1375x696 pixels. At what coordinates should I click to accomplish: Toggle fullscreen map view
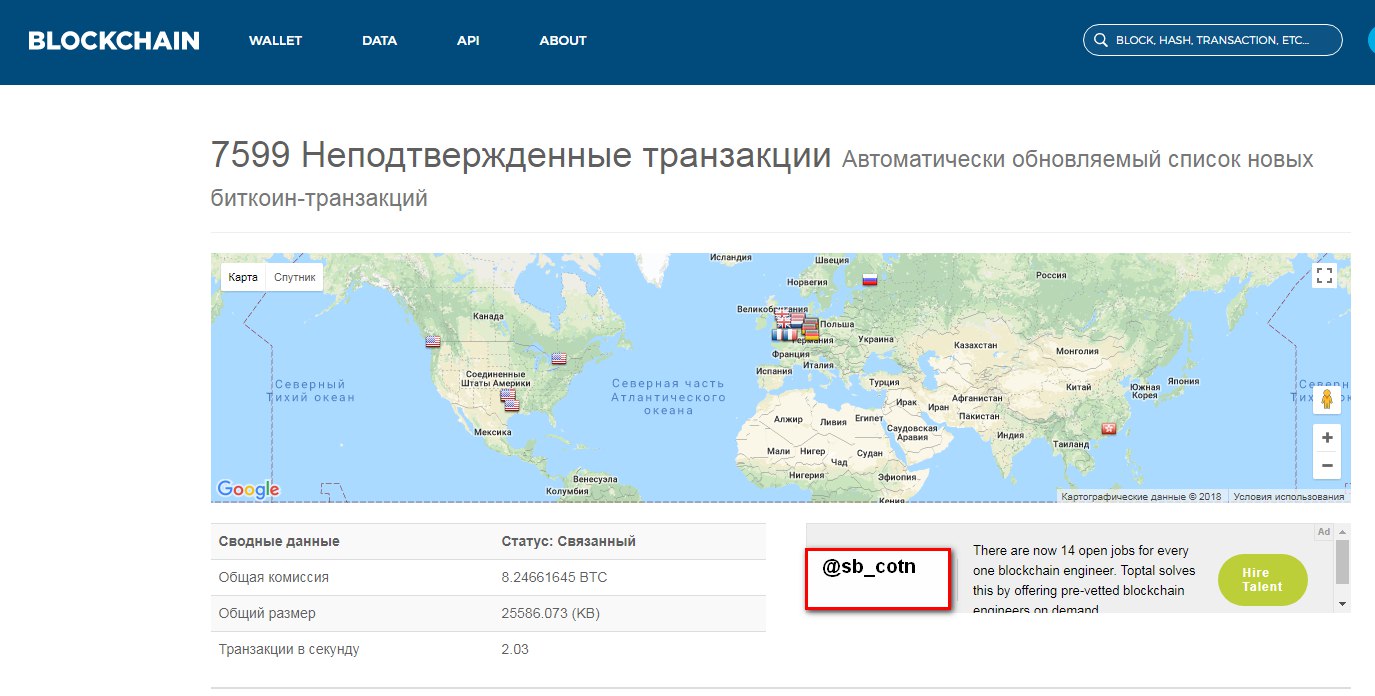coord(1325,276)
